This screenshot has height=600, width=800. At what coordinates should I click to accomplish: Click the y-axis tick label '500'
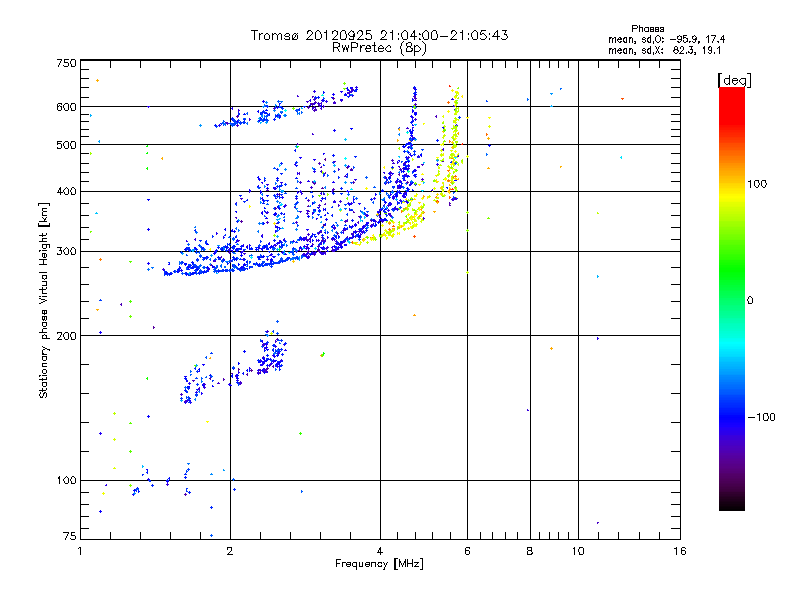tap(66, 145)
